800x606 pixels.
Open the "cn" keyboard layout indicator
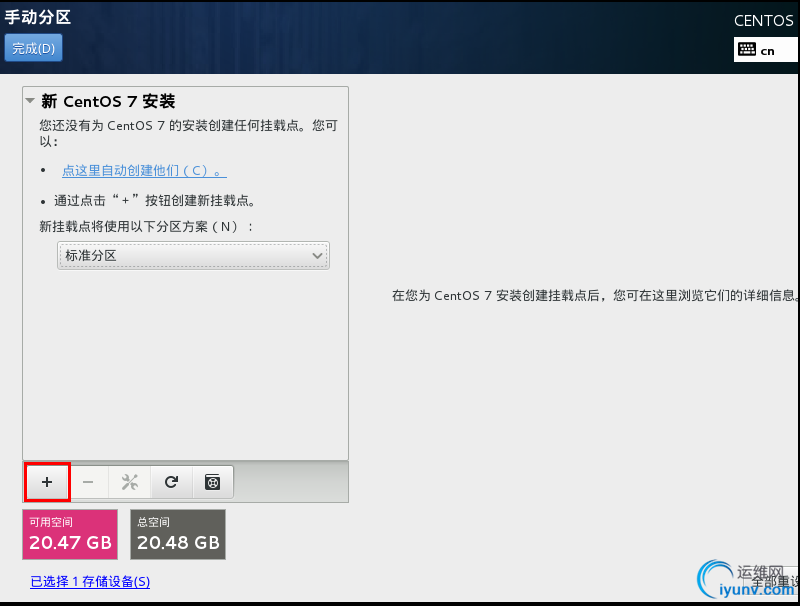pos(765,48)
